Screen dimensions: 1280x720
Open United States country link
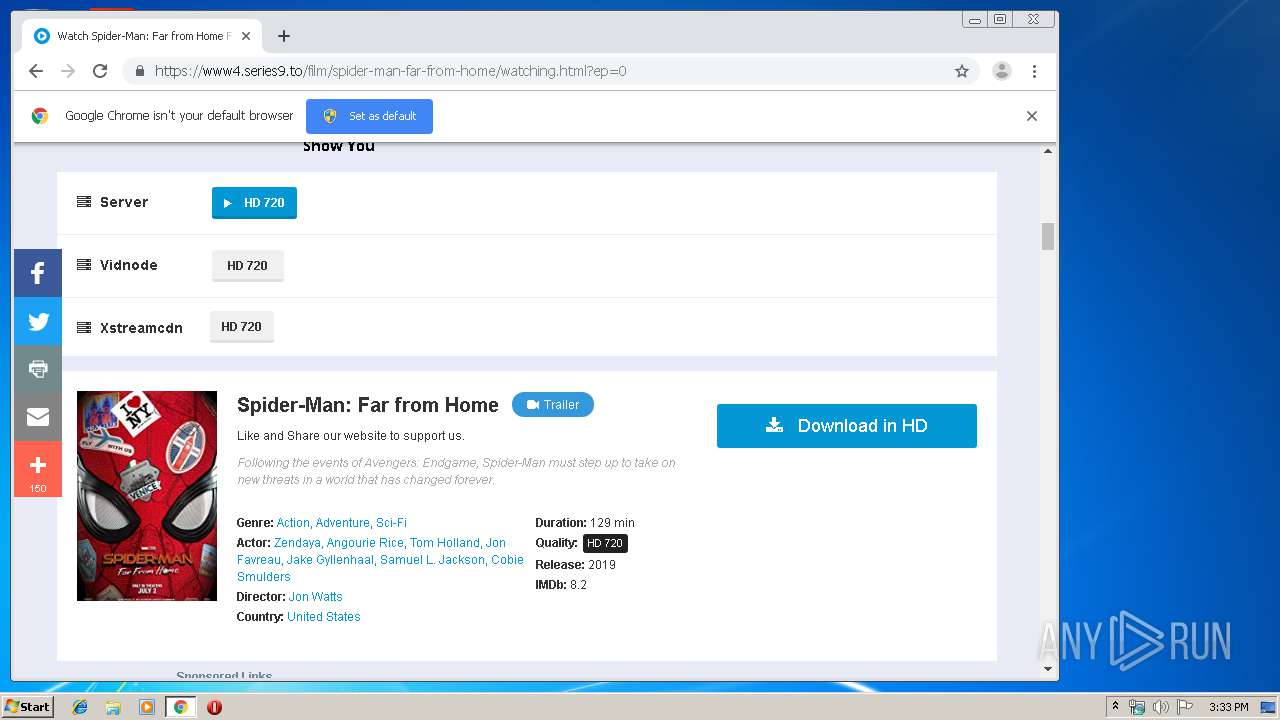click(x=324, y=617)
